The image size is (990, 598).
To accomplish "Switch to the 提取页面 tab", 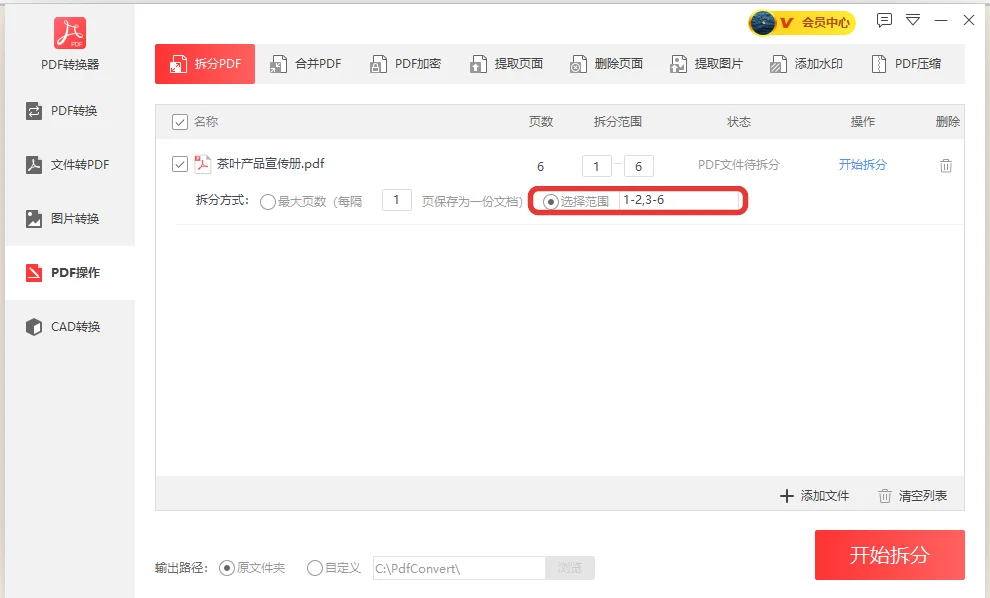I will pos(506,64).
